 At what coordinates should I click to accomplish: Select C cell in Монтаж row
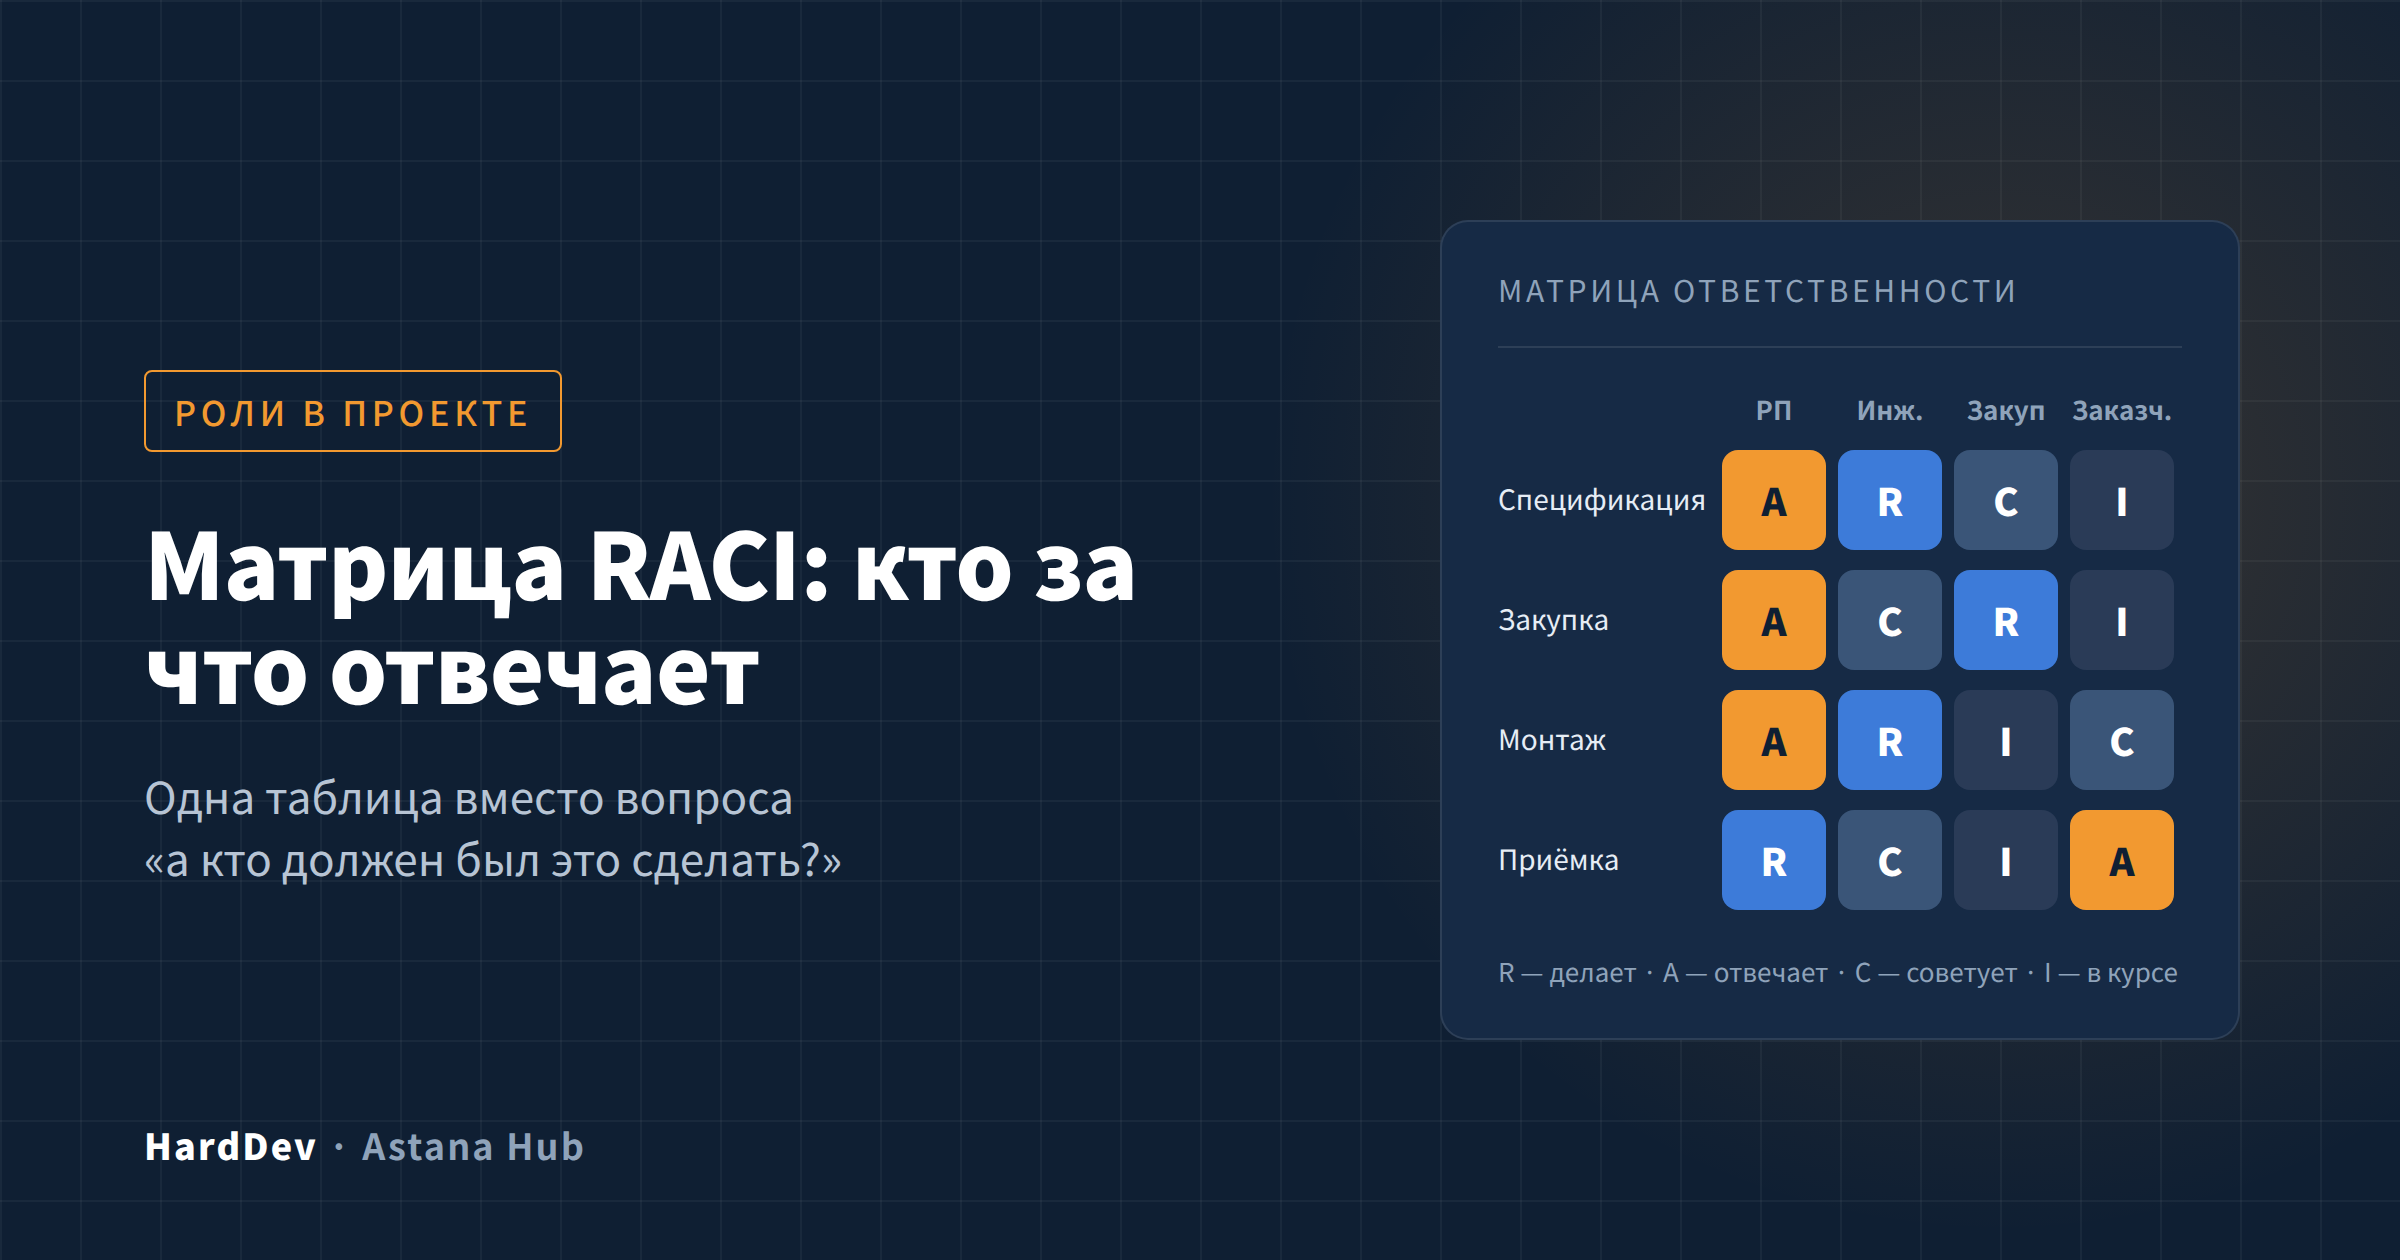[x=2122, y=740]
